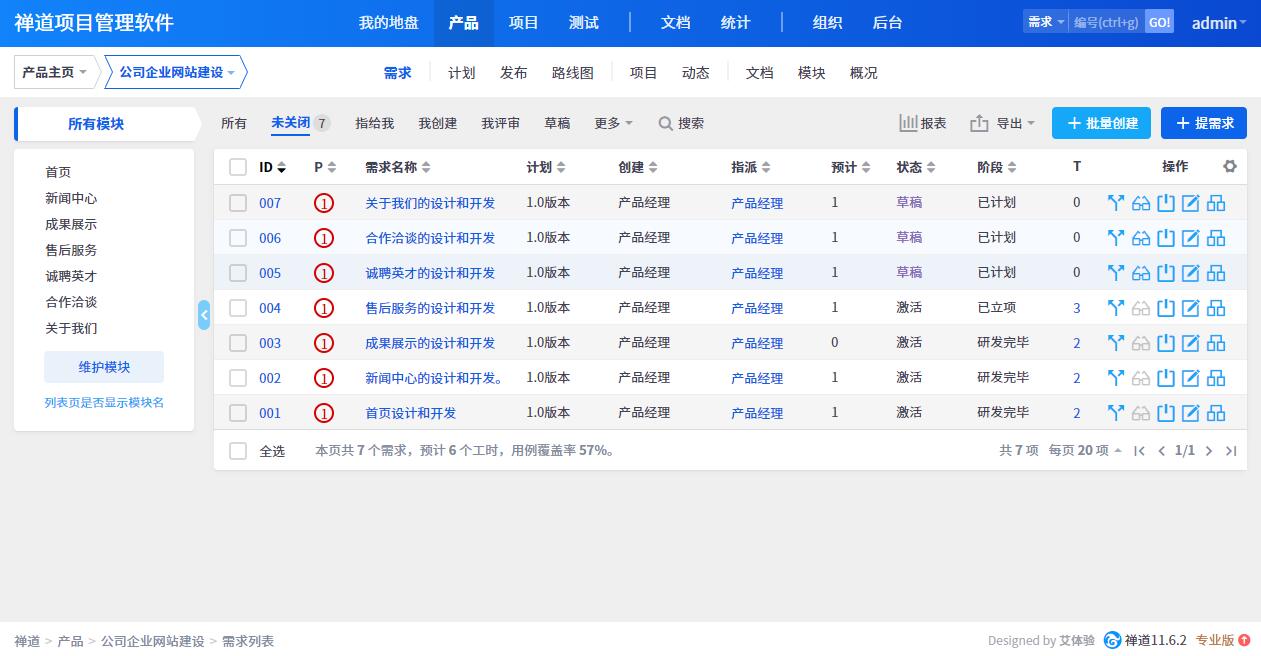The width and height of the screenshot is (1261, 656).
Task: Click the close icon for story 005
Action: pyautogui.click(x=1166, y=273)
